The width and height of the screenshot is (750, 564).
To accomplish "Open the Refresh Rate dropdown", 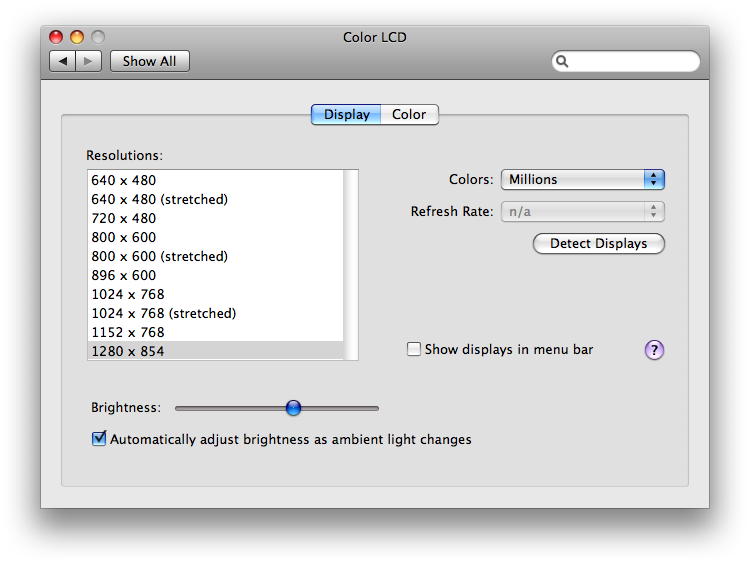I will (x=583, y=211).
